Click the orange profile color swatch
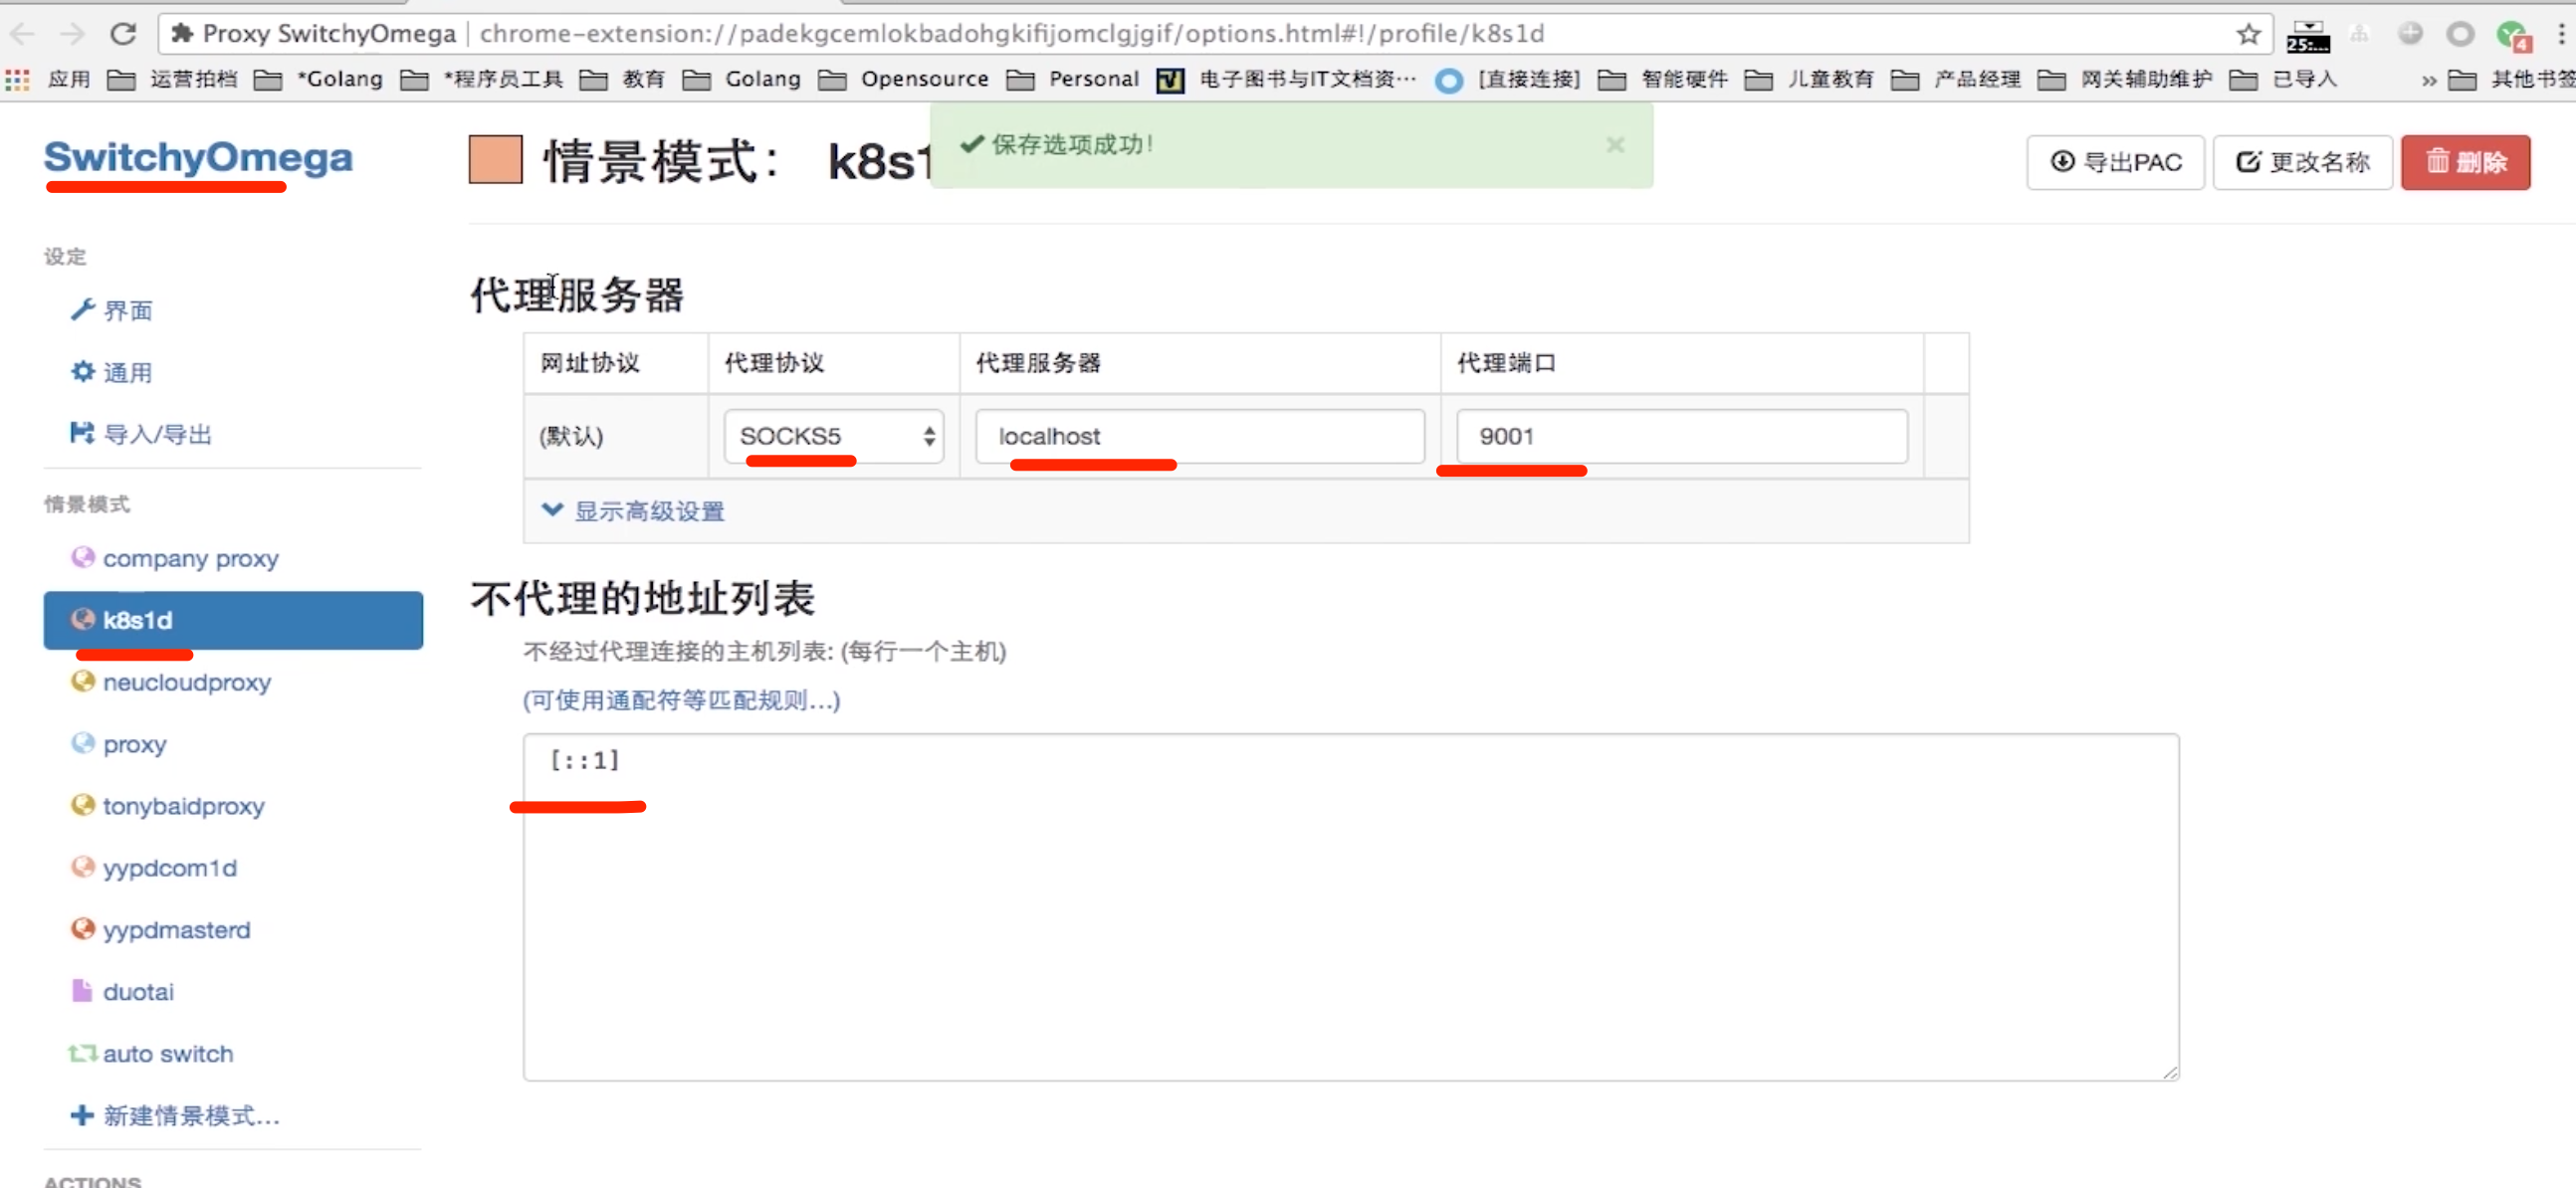 pyautogui.click(x=495, y=160)
